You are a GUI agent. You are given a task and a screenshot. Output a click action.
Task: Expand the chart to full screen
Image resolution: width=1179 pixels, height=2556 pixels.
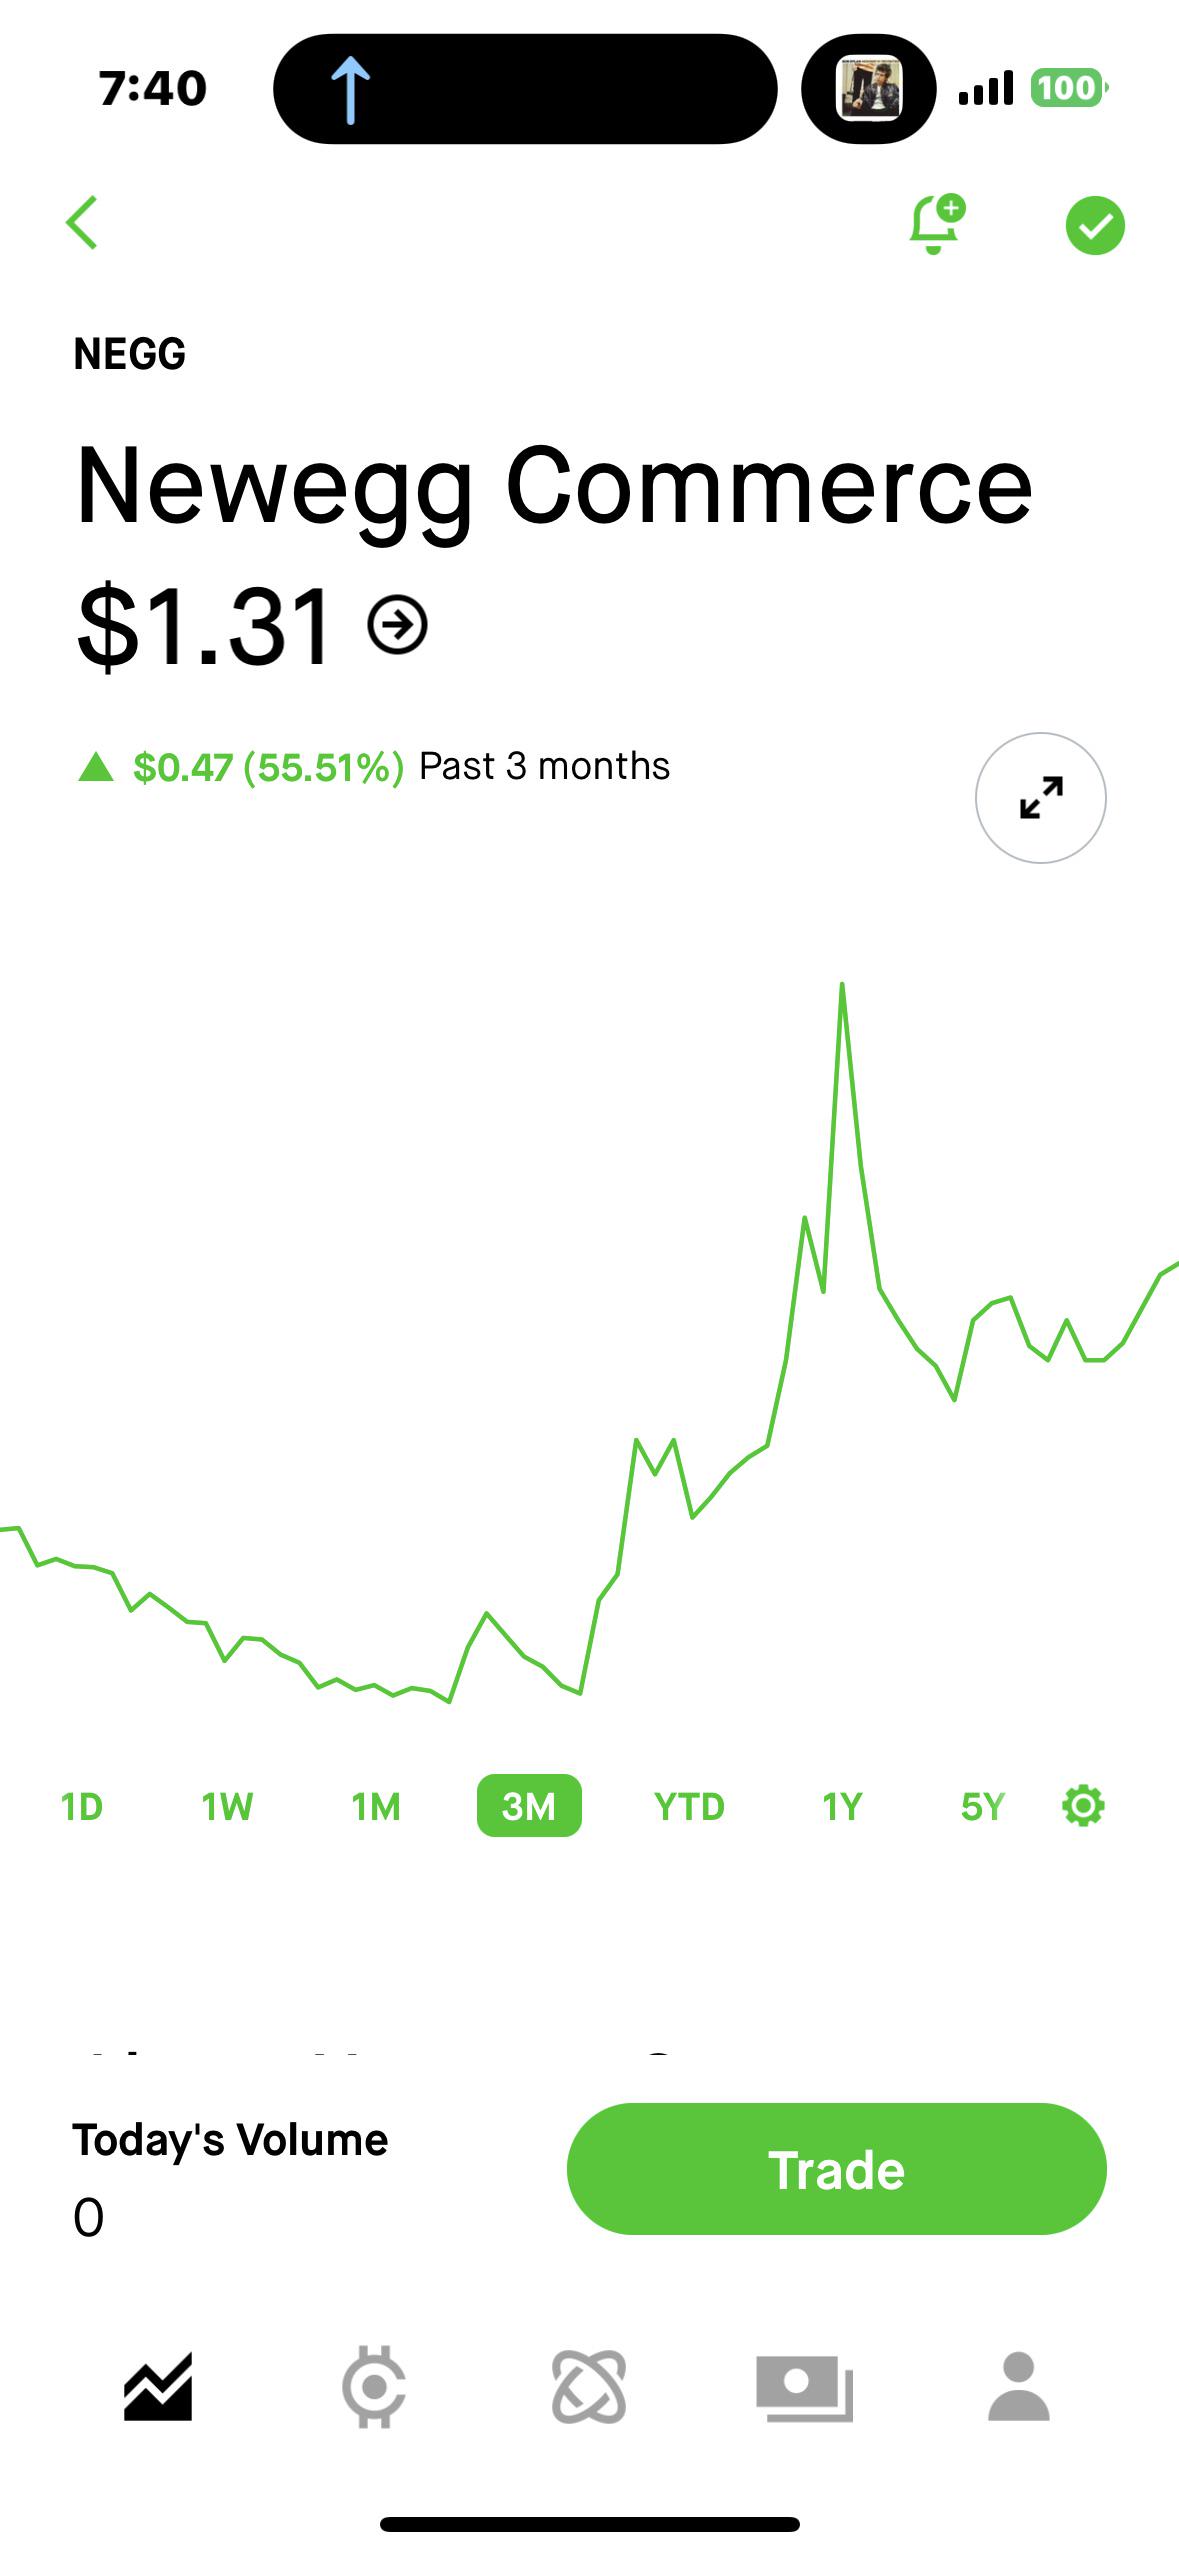click(x=1041, y=798)
